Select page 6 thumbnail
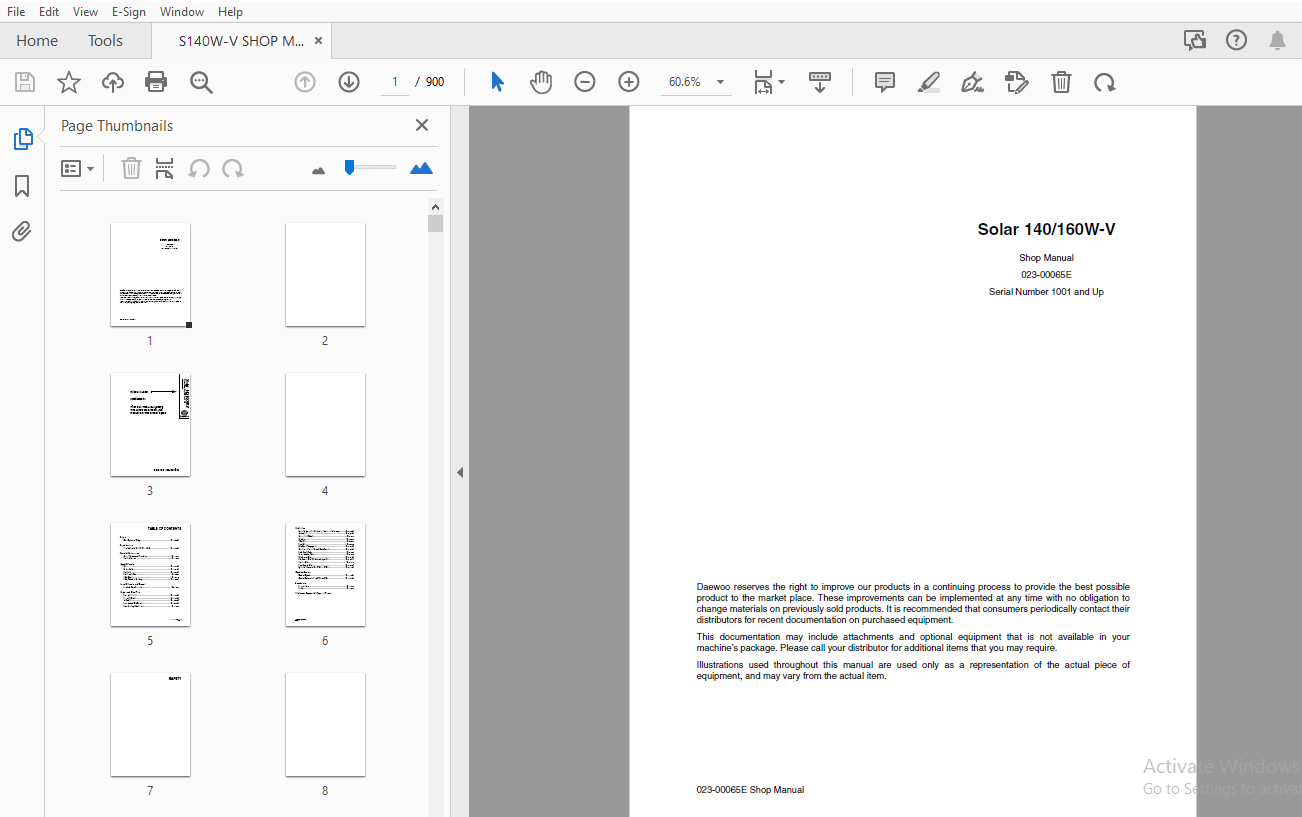1302x817 pixels. [x=325, y=575]
